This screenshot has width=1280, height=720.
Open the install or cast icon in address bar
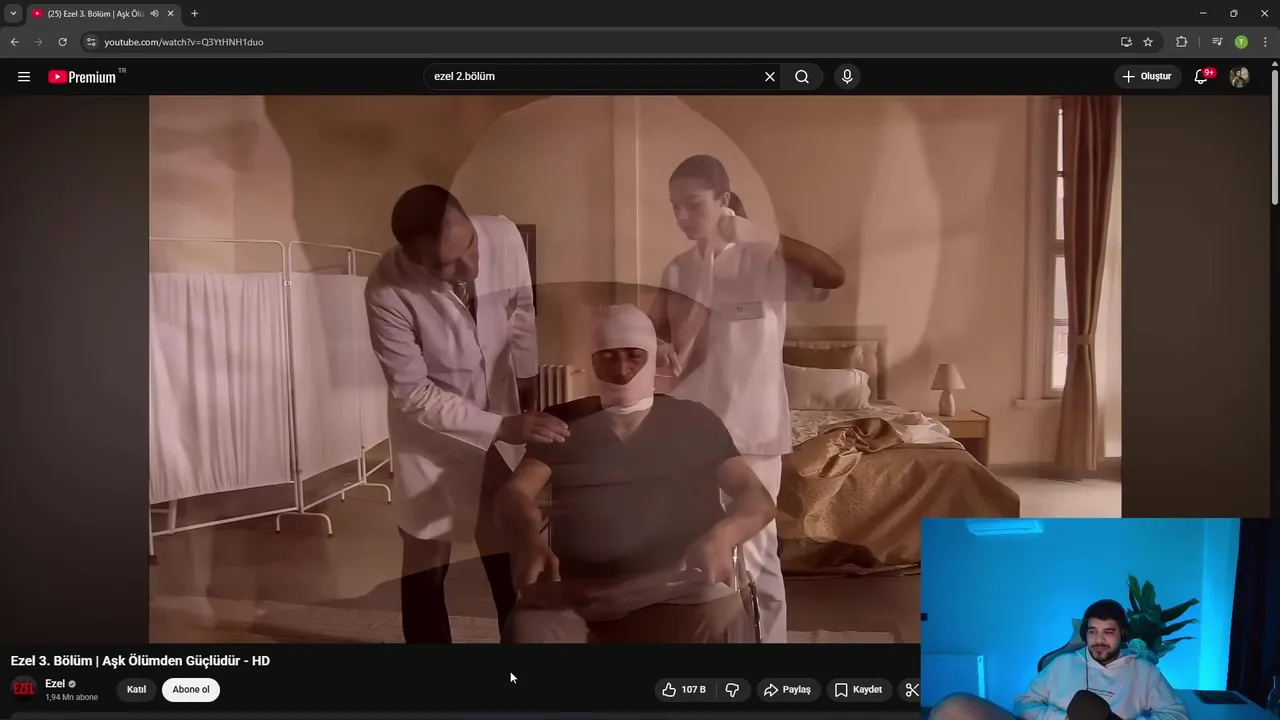click(1126, 42)
